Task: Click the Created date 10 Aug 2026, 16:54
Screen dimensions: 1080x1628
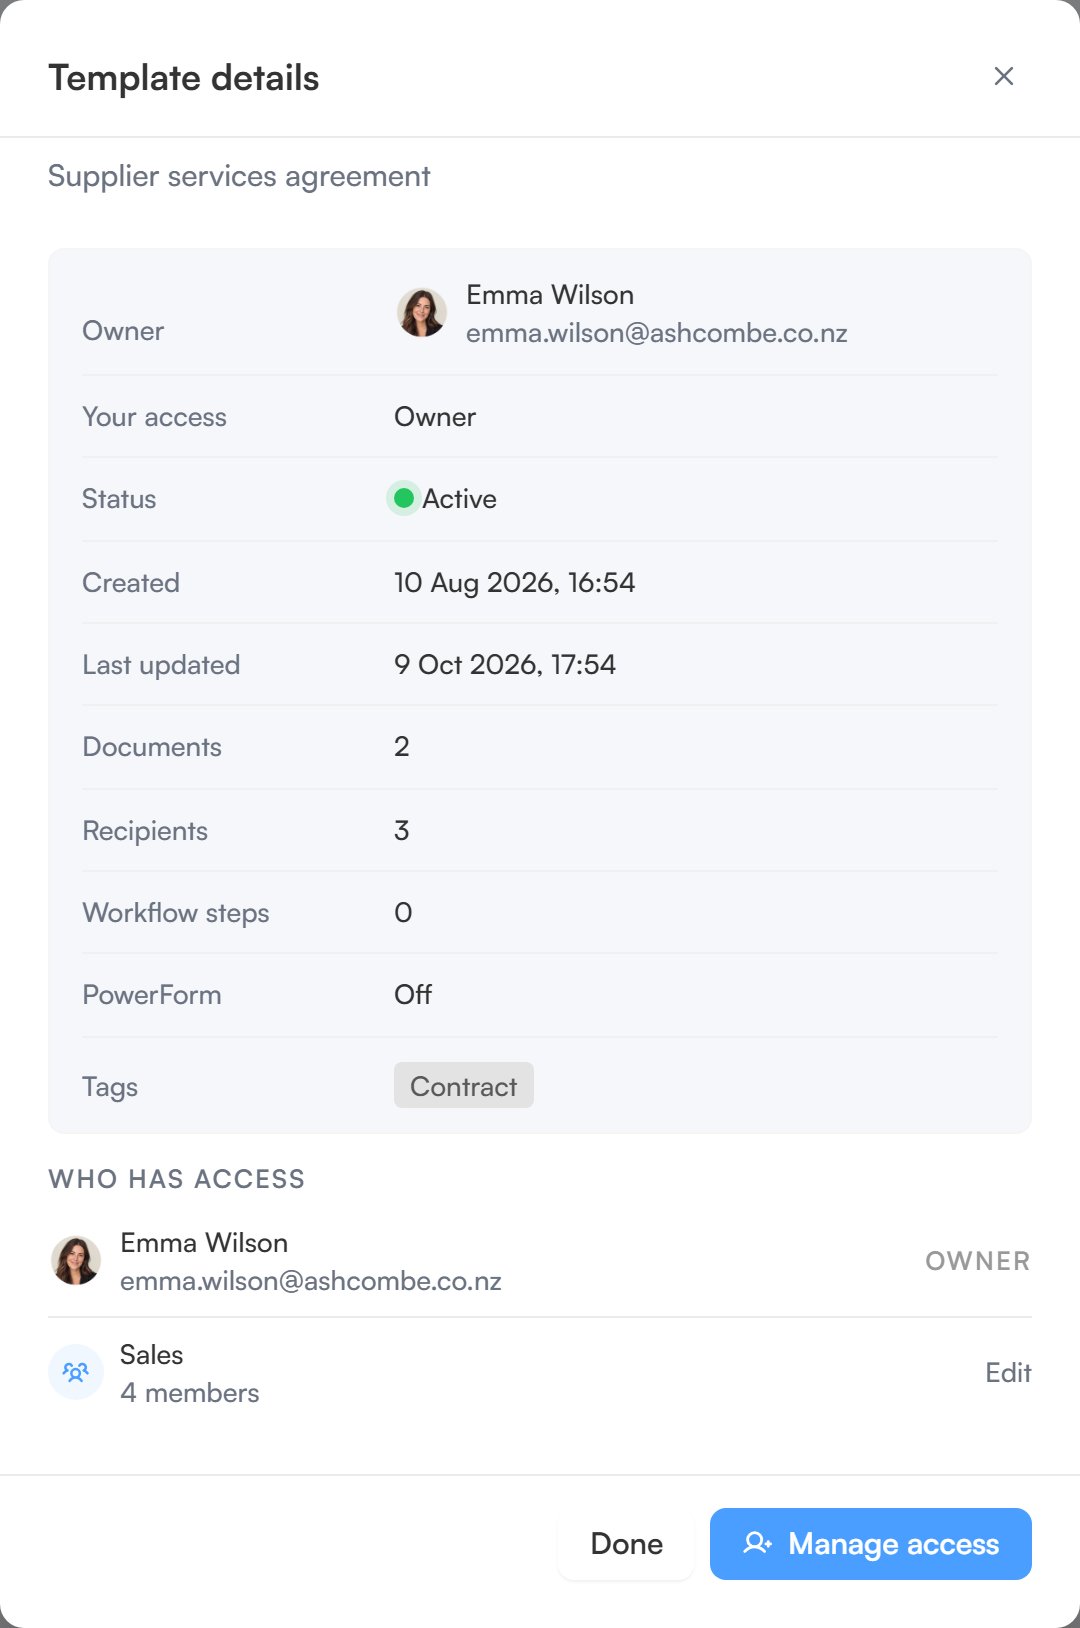Action: click(x=515, y=583)
